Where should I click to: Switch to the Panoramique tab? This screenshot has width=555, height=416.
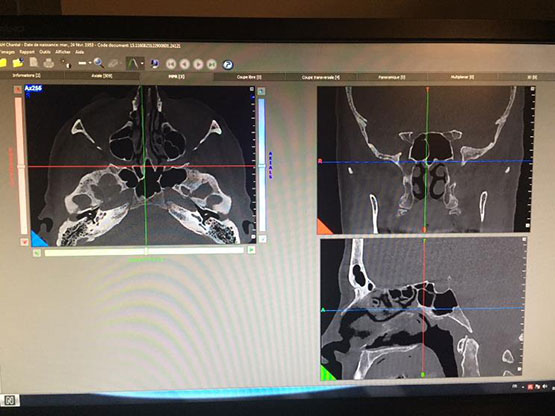tap(391, 77)
